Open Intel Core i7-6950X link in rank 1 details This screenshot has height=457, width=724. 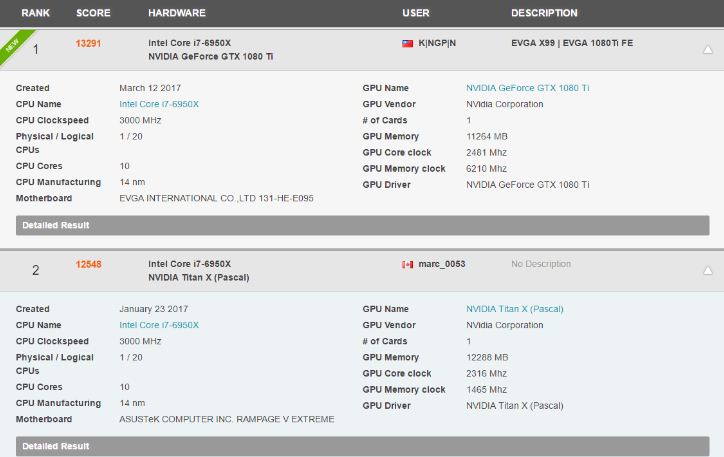159,104
